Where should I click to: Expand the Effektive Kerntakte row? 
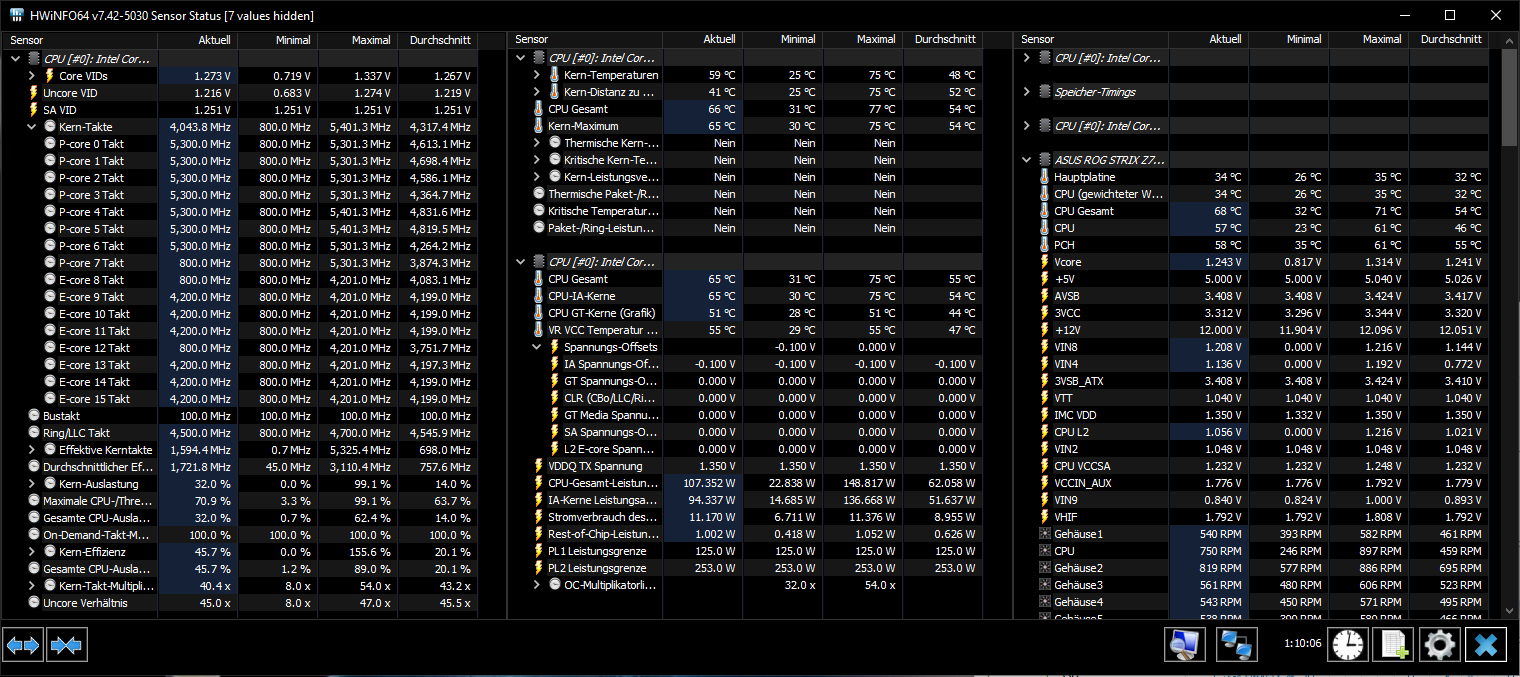(x=33, y=450)
